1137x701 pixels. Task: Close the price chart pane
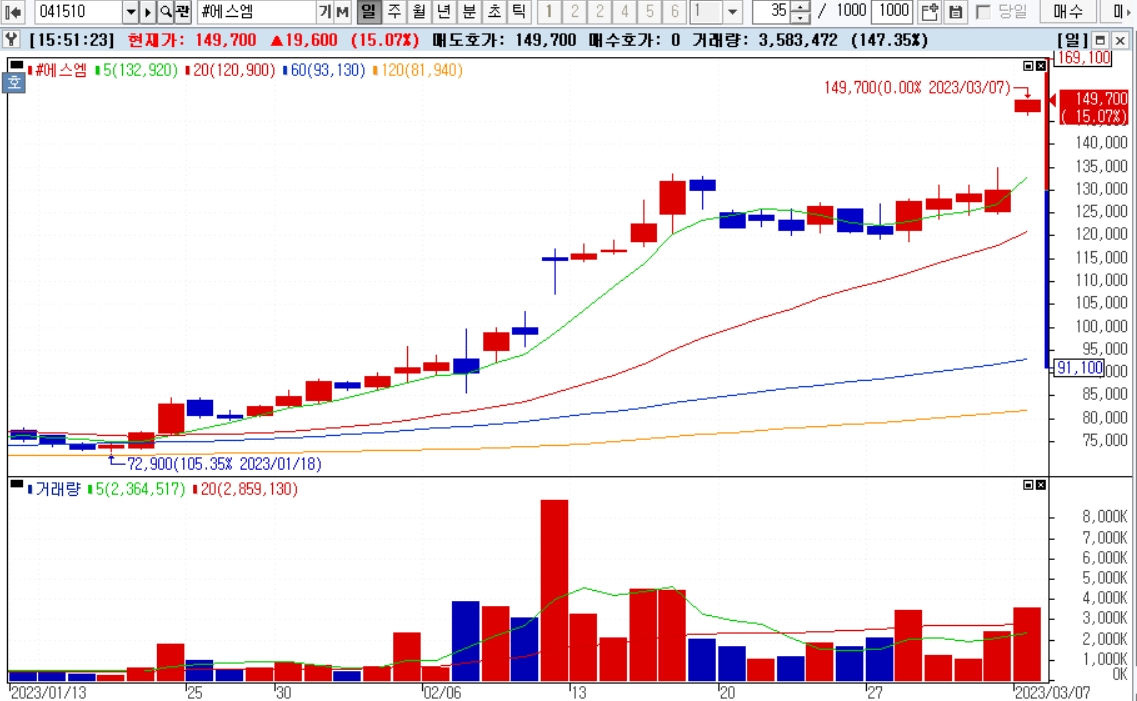click(x=1041, y=66)
